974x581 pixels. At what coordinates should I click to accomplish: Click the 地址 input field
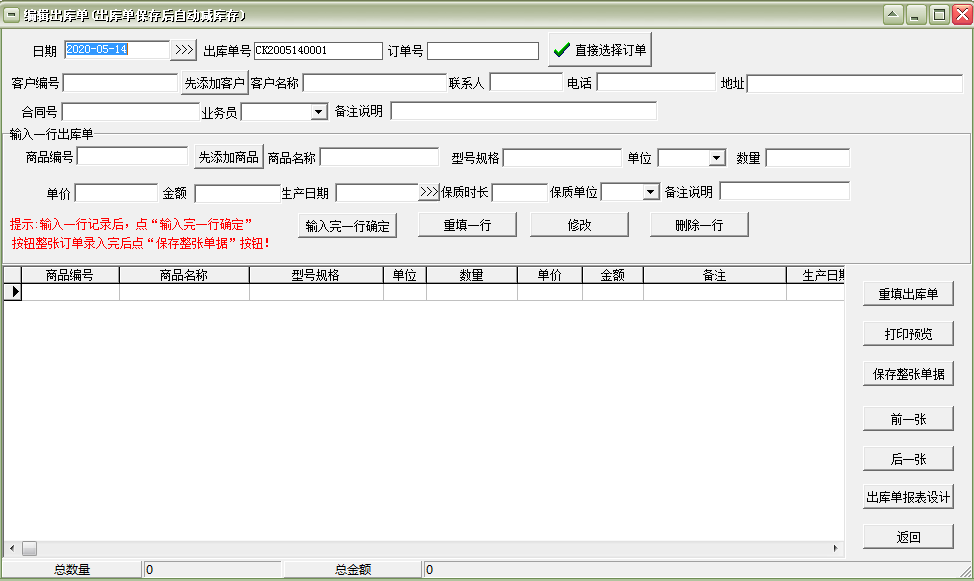(x=855, y=83)
